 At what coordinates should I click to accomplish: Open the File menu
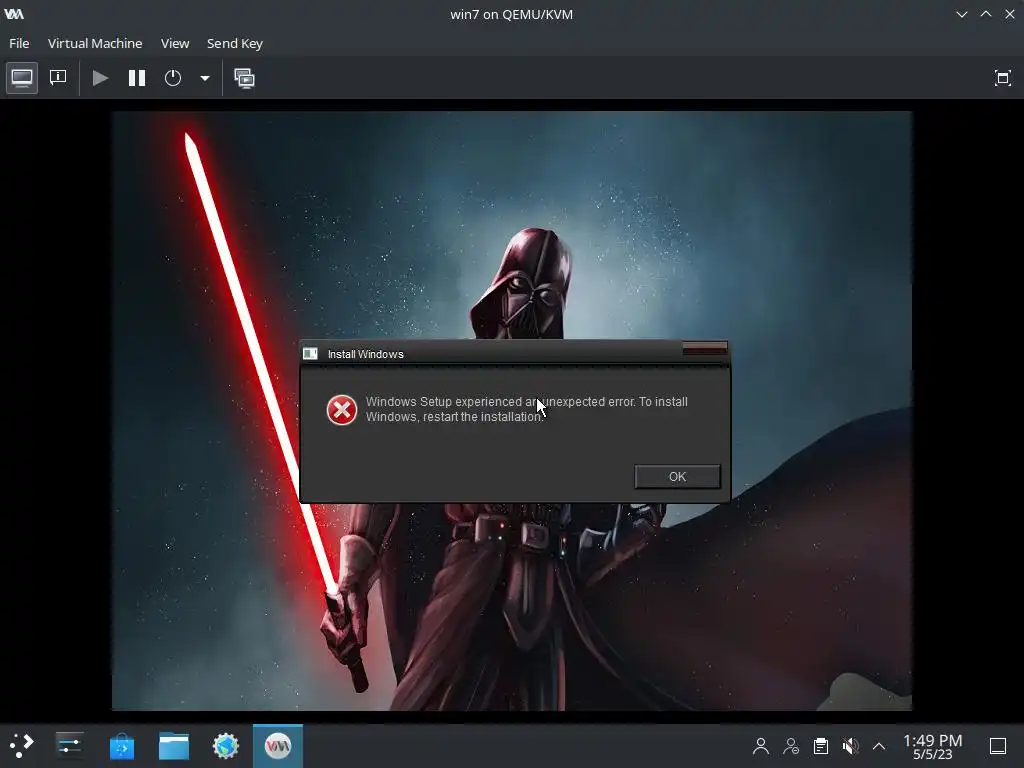coord(19,43)
